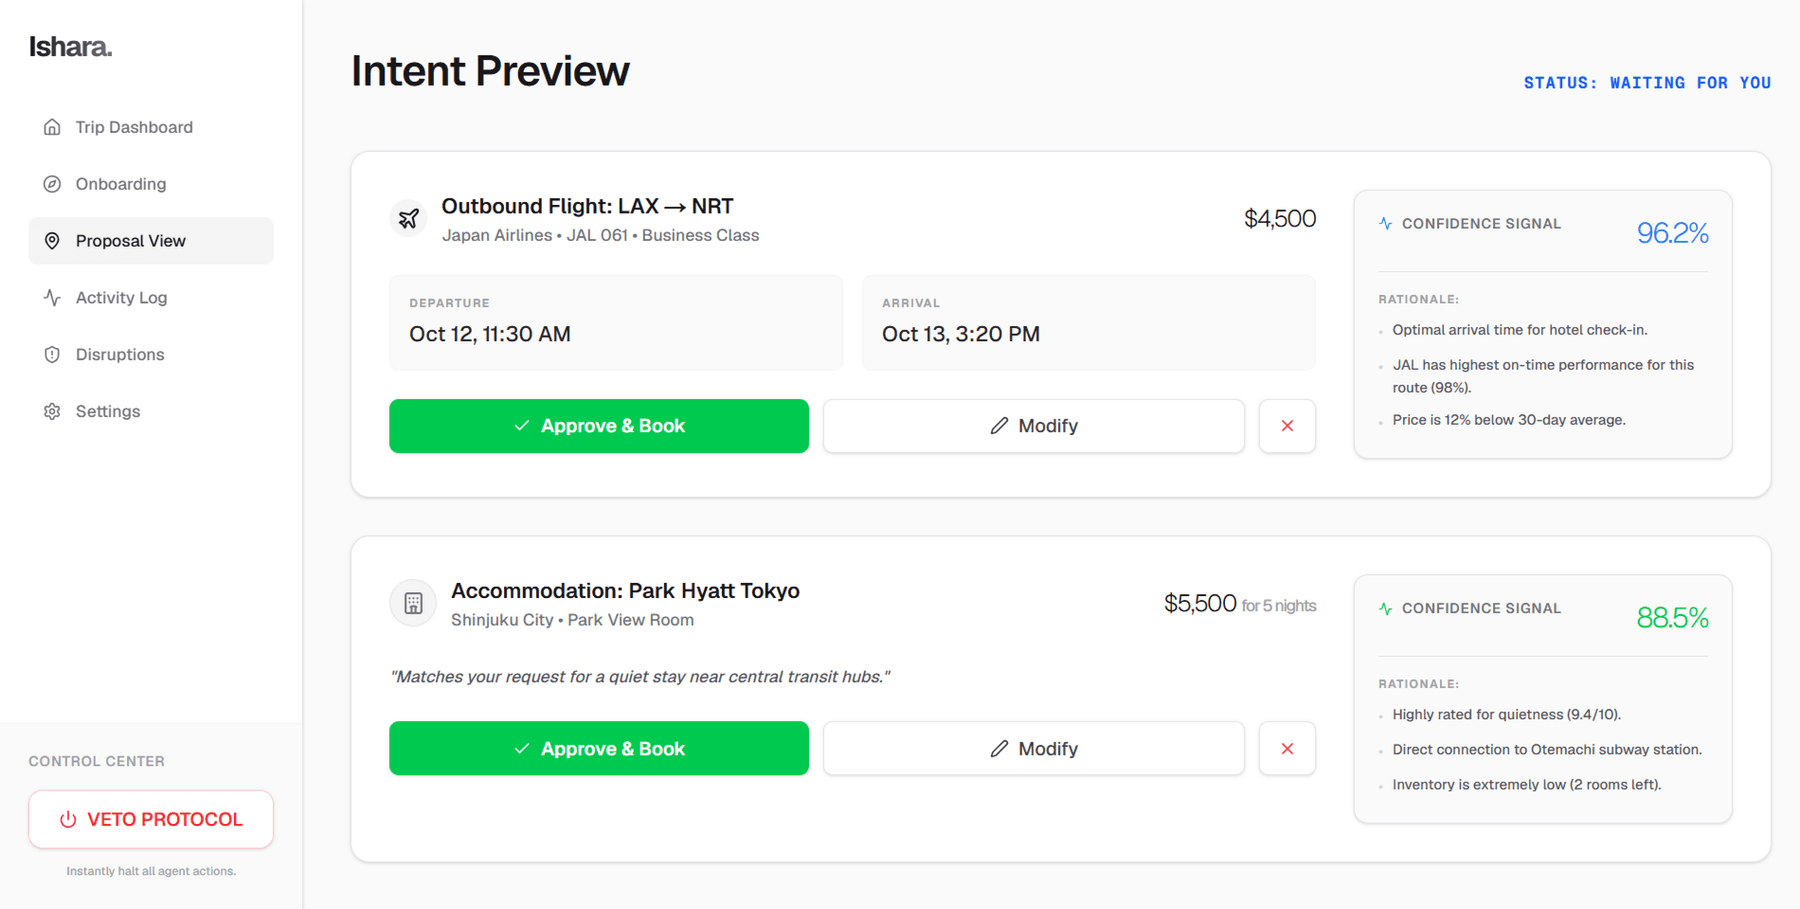Approve & Book the Park Hyatt Tokyo stay
The width and height of the screenshot is (1800, 909).
click(599, 749)
